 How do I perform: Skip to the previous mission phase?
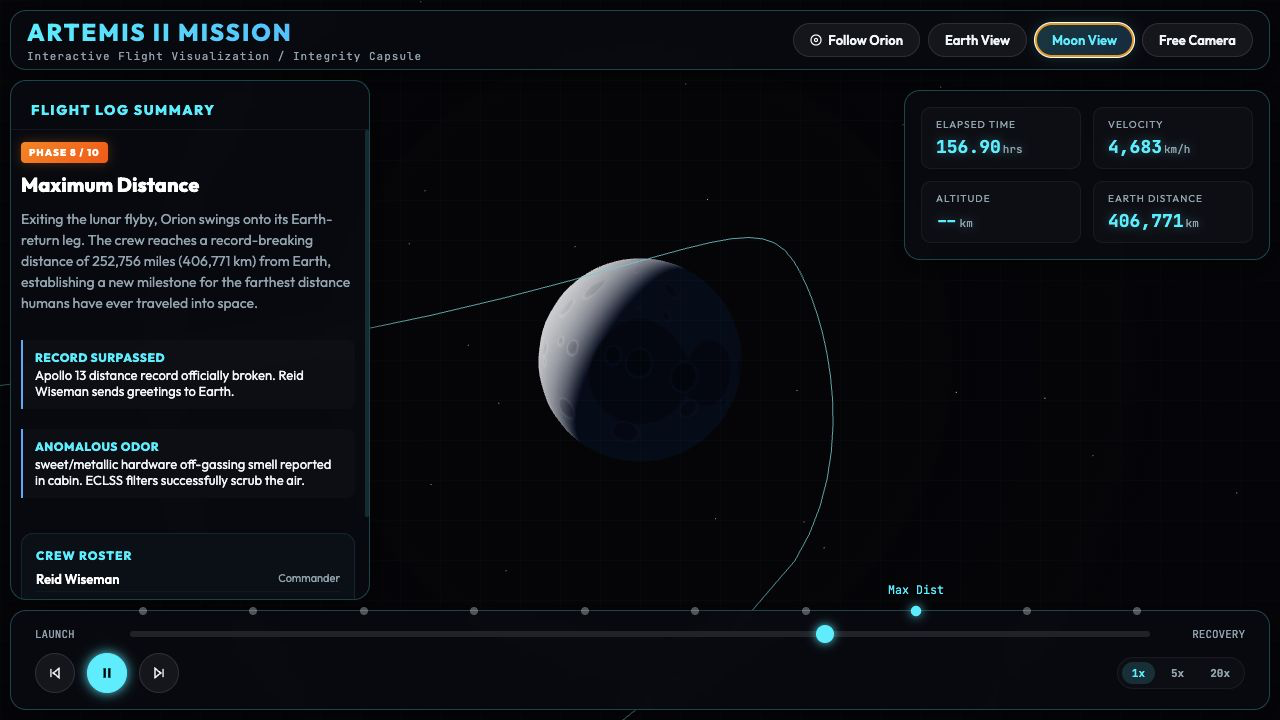(x=55, y=673)
